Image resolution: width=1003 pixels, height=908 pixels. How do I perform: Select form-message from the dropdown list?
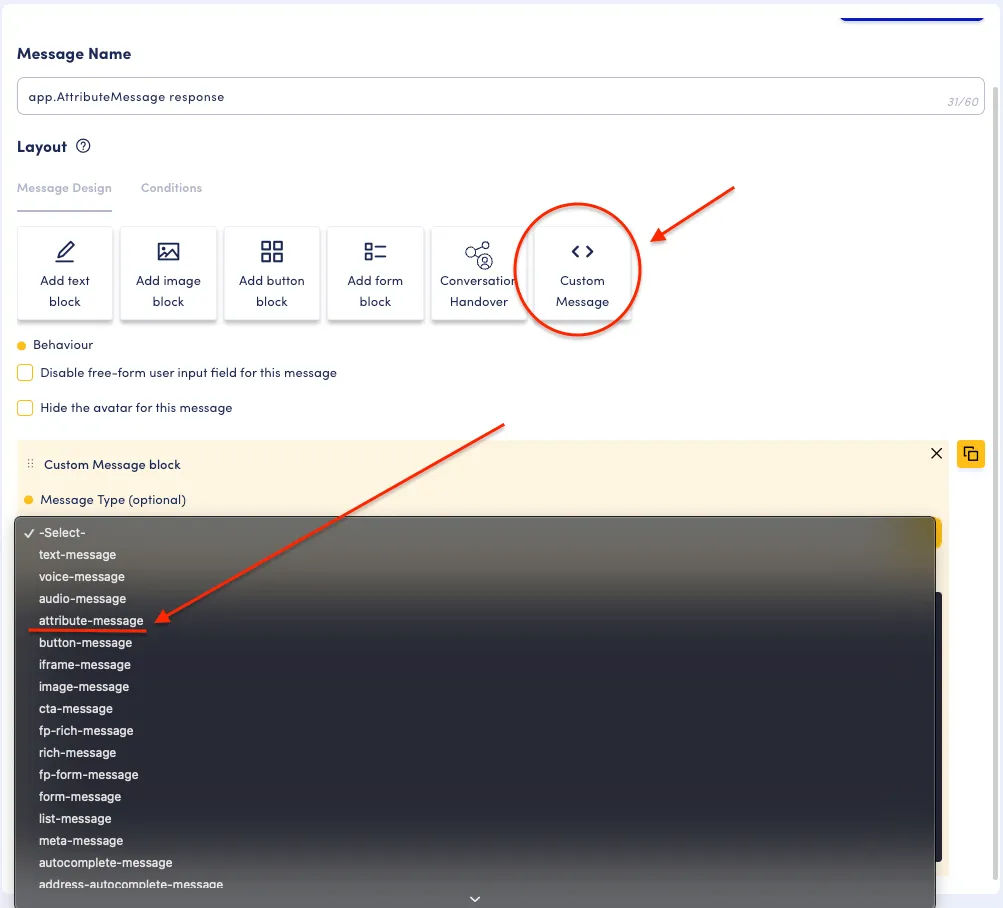[475, 797]
